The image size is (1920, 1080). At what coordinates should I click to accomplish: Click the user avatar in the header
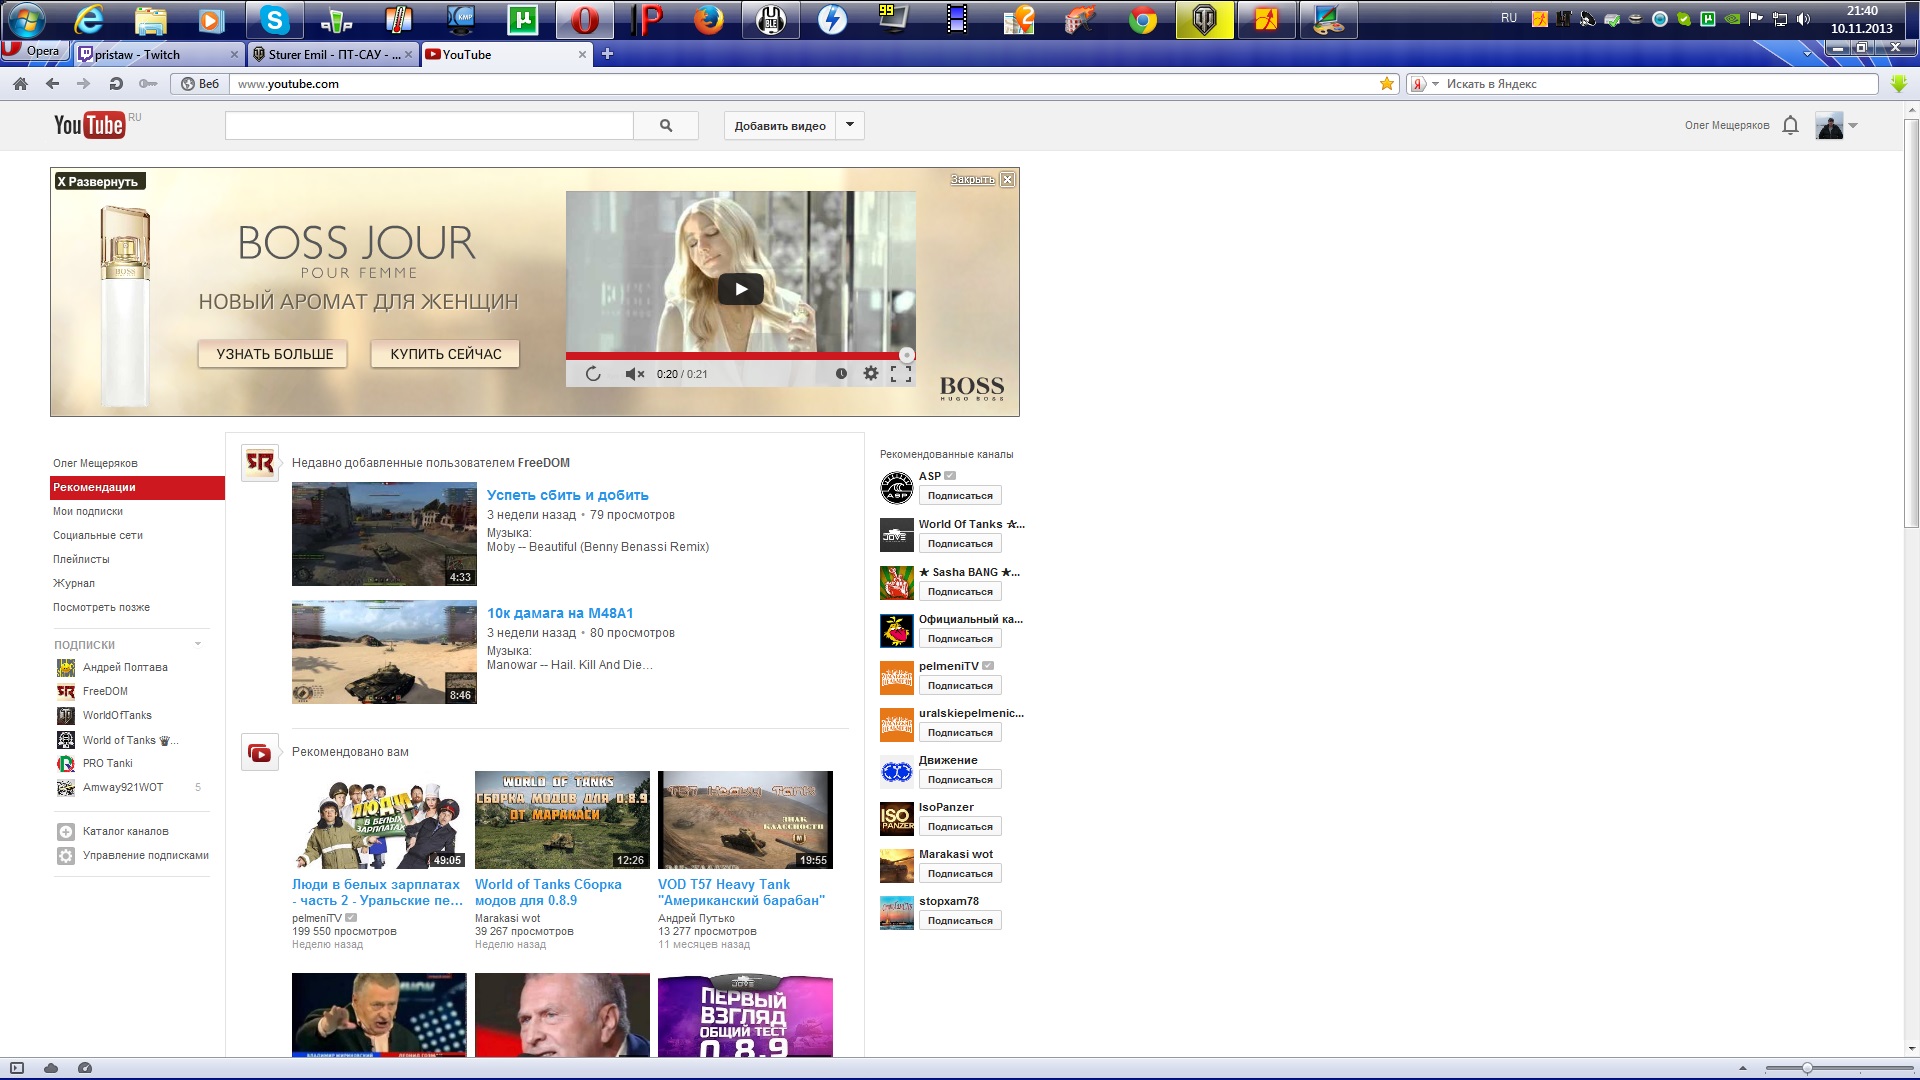[1829, 126]
